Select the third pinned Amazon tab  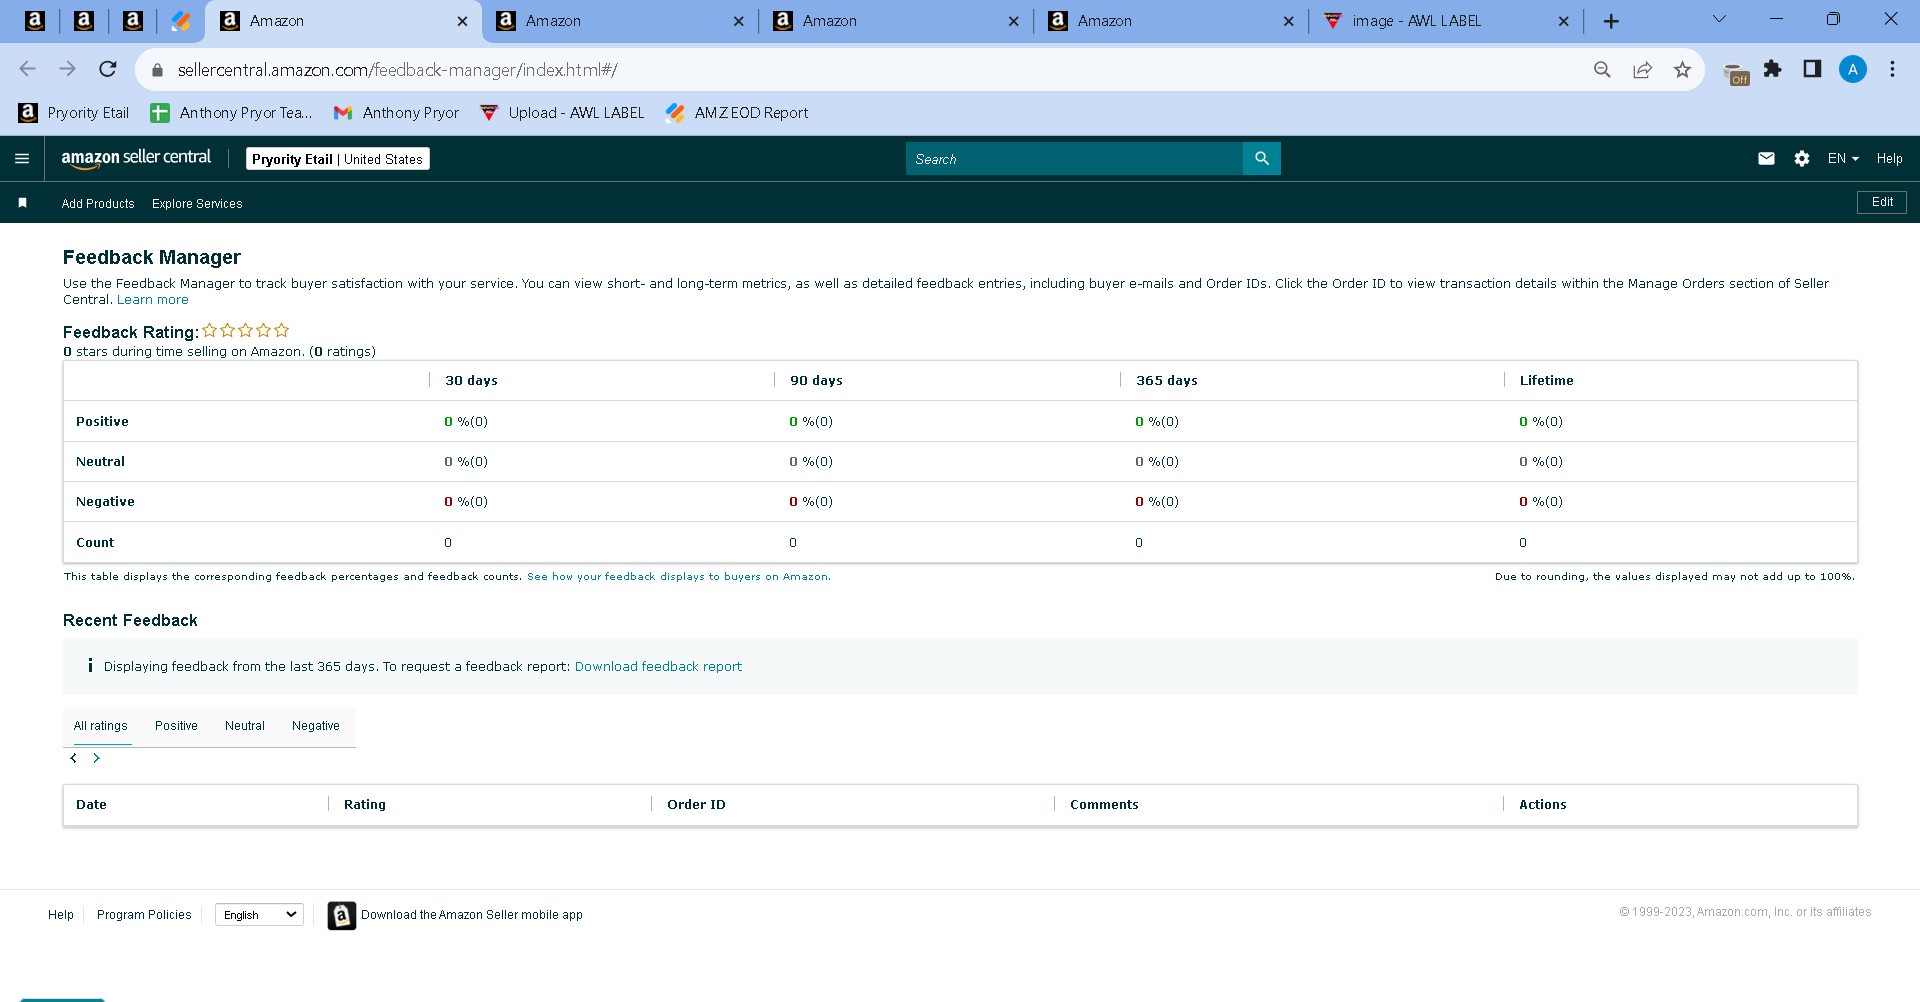(x=133, y=21)
